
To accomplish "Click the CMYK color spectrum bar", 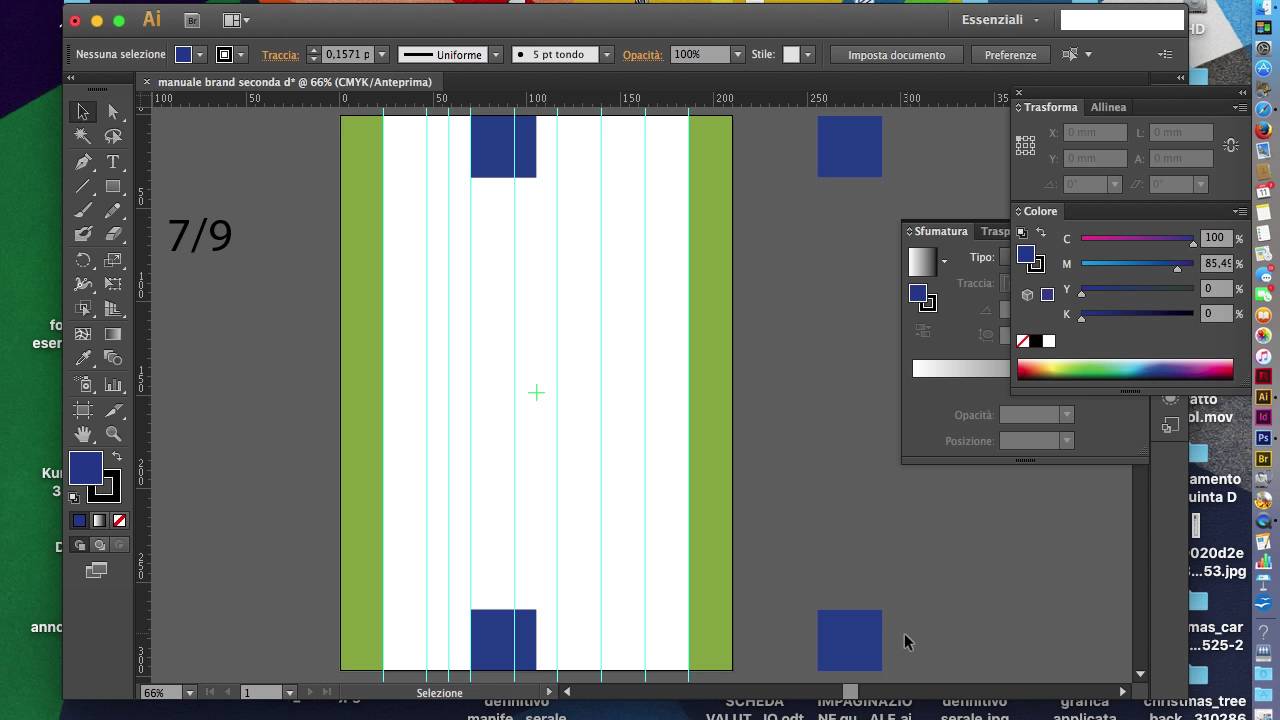I will (1125, 369).
